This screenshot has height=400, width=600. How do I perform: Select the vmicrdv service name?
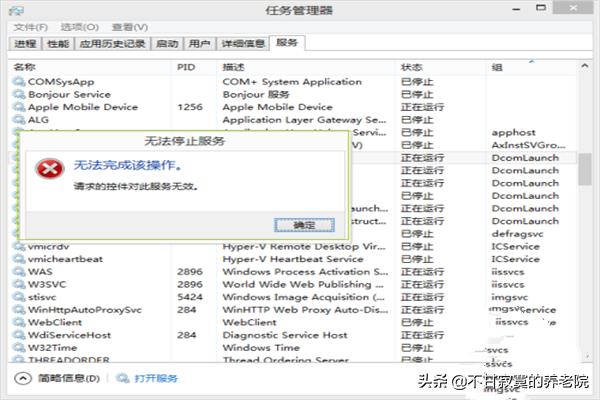click(48, 247)
